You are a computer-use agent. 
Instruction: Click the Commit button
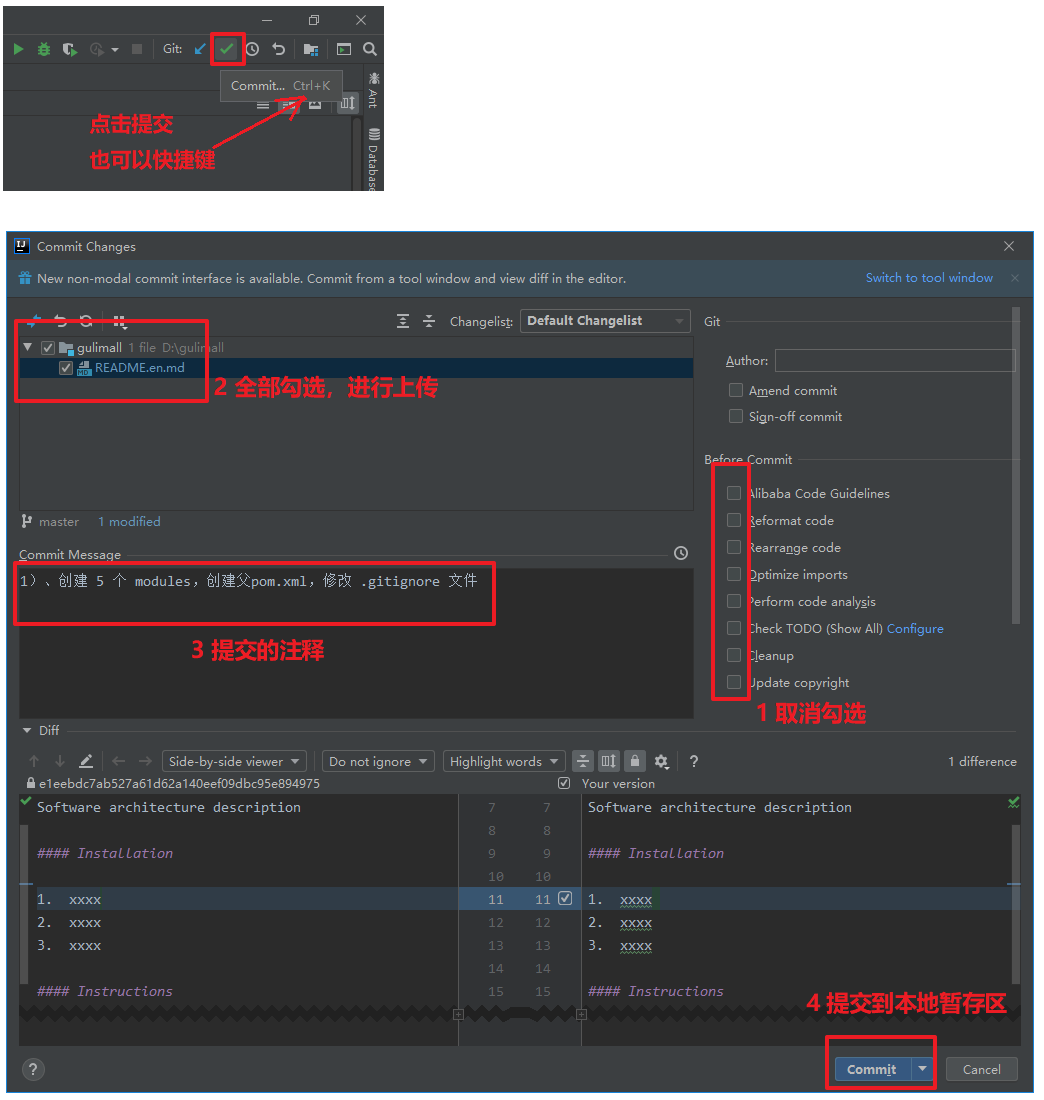(x=872, y=1069)
